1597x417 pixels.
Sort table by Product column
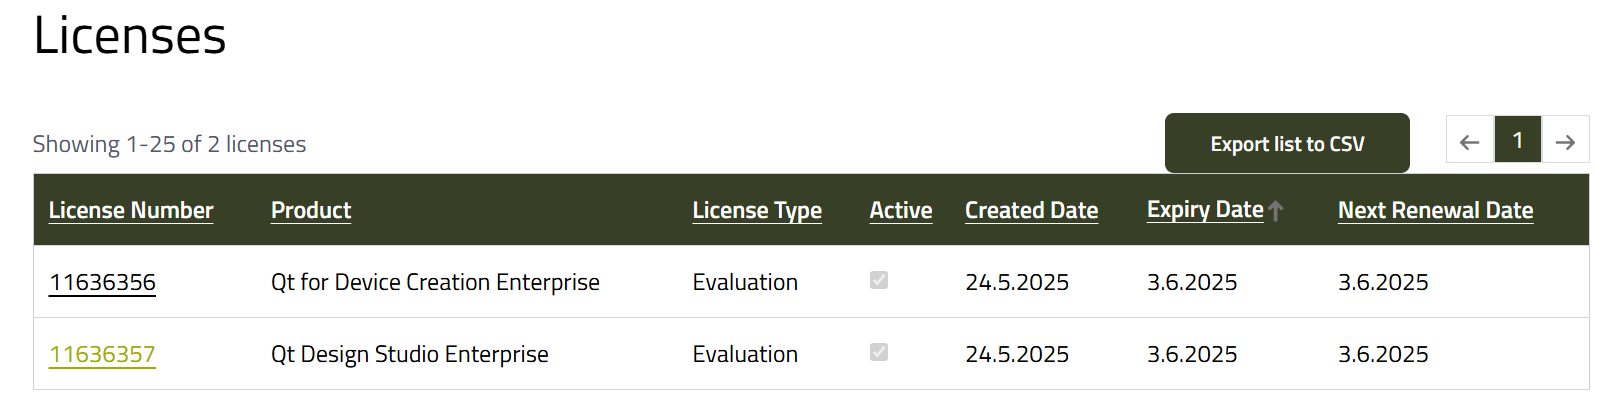[311, 210]
